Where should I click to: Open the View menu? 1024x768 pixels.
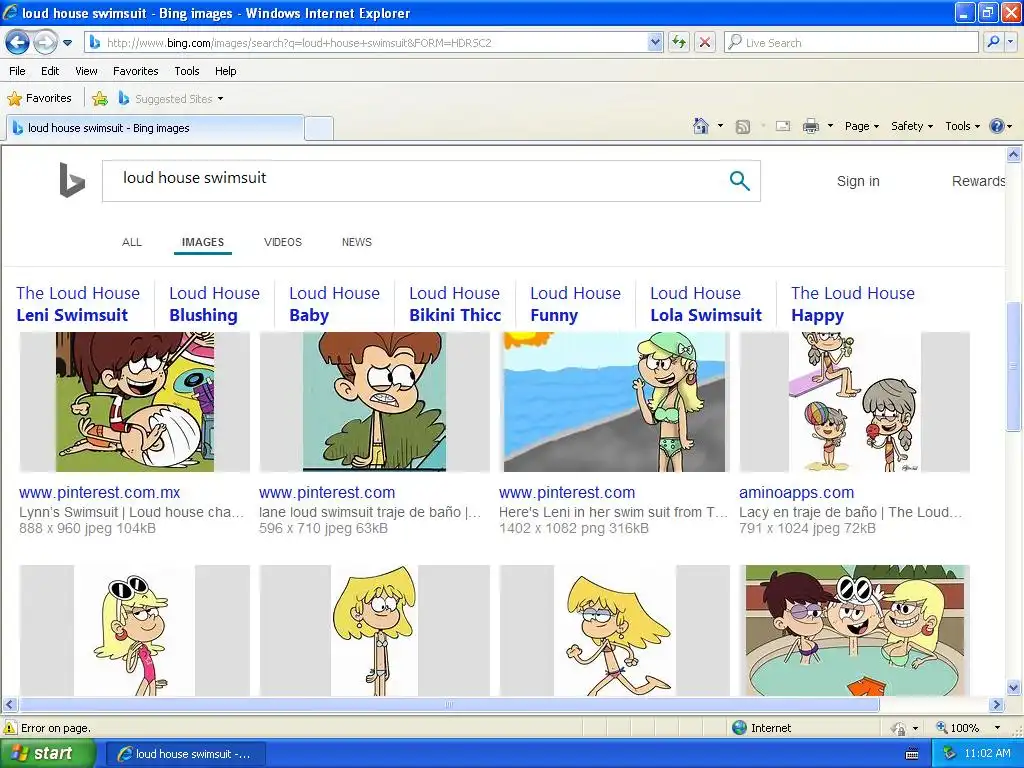coord(86,71)
